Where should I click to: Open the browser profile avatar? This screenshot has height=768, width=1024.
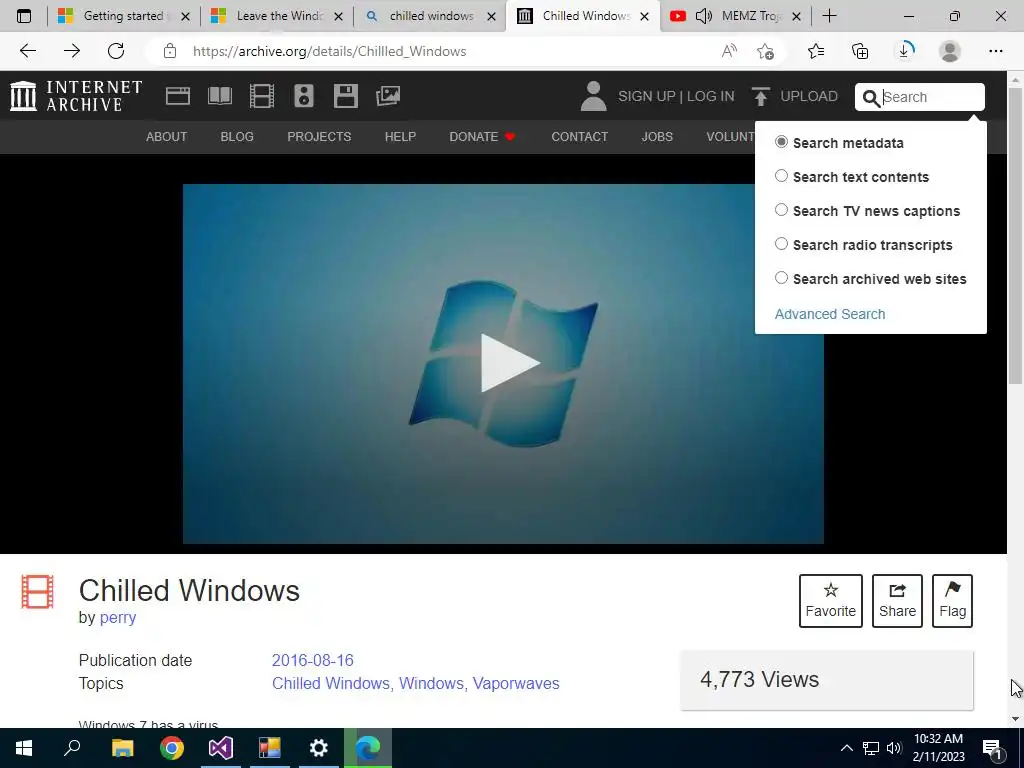pyautogui.click(x=950, y=51)
